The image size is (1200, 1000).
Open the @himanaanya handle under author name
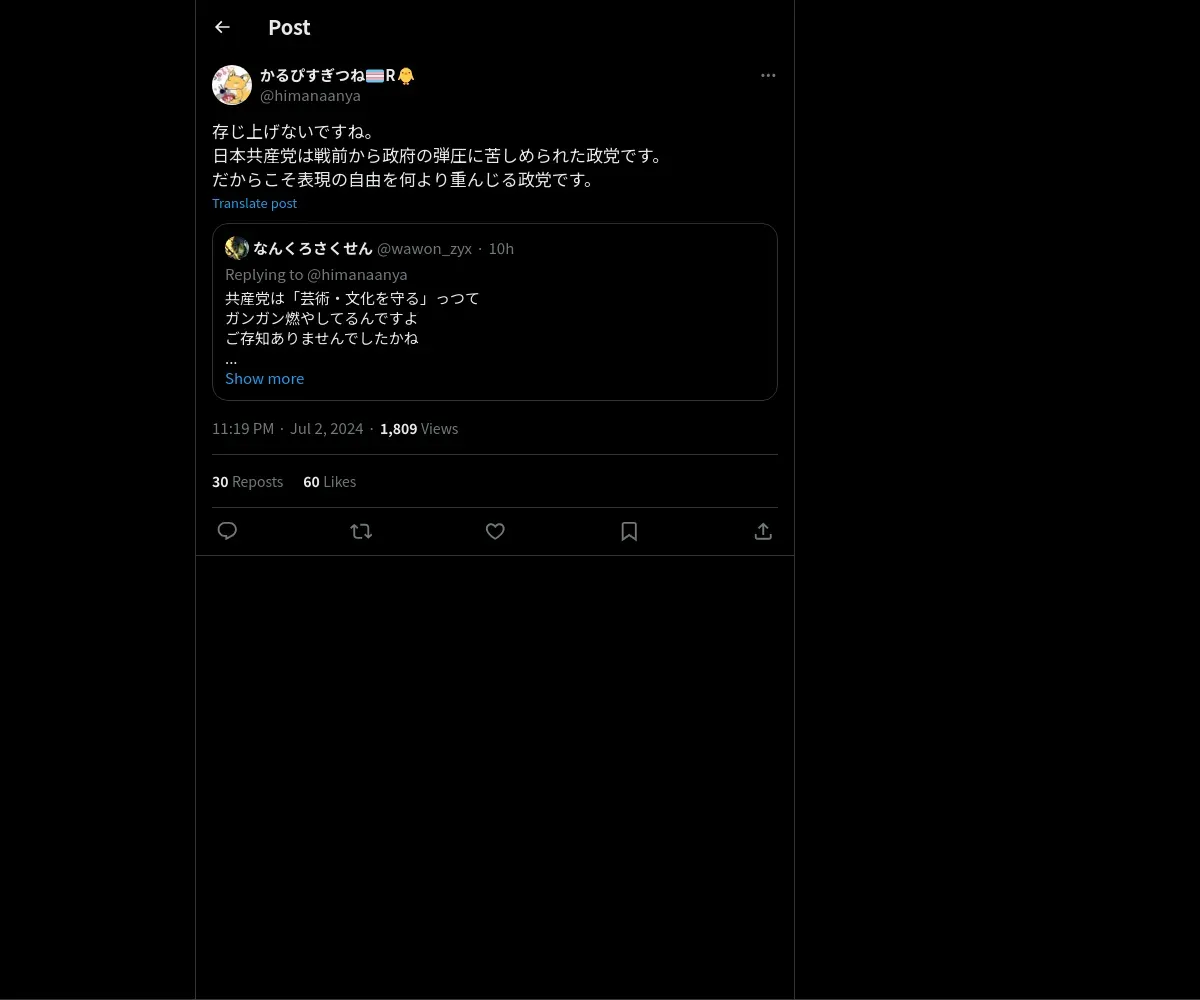pos(310,96)
